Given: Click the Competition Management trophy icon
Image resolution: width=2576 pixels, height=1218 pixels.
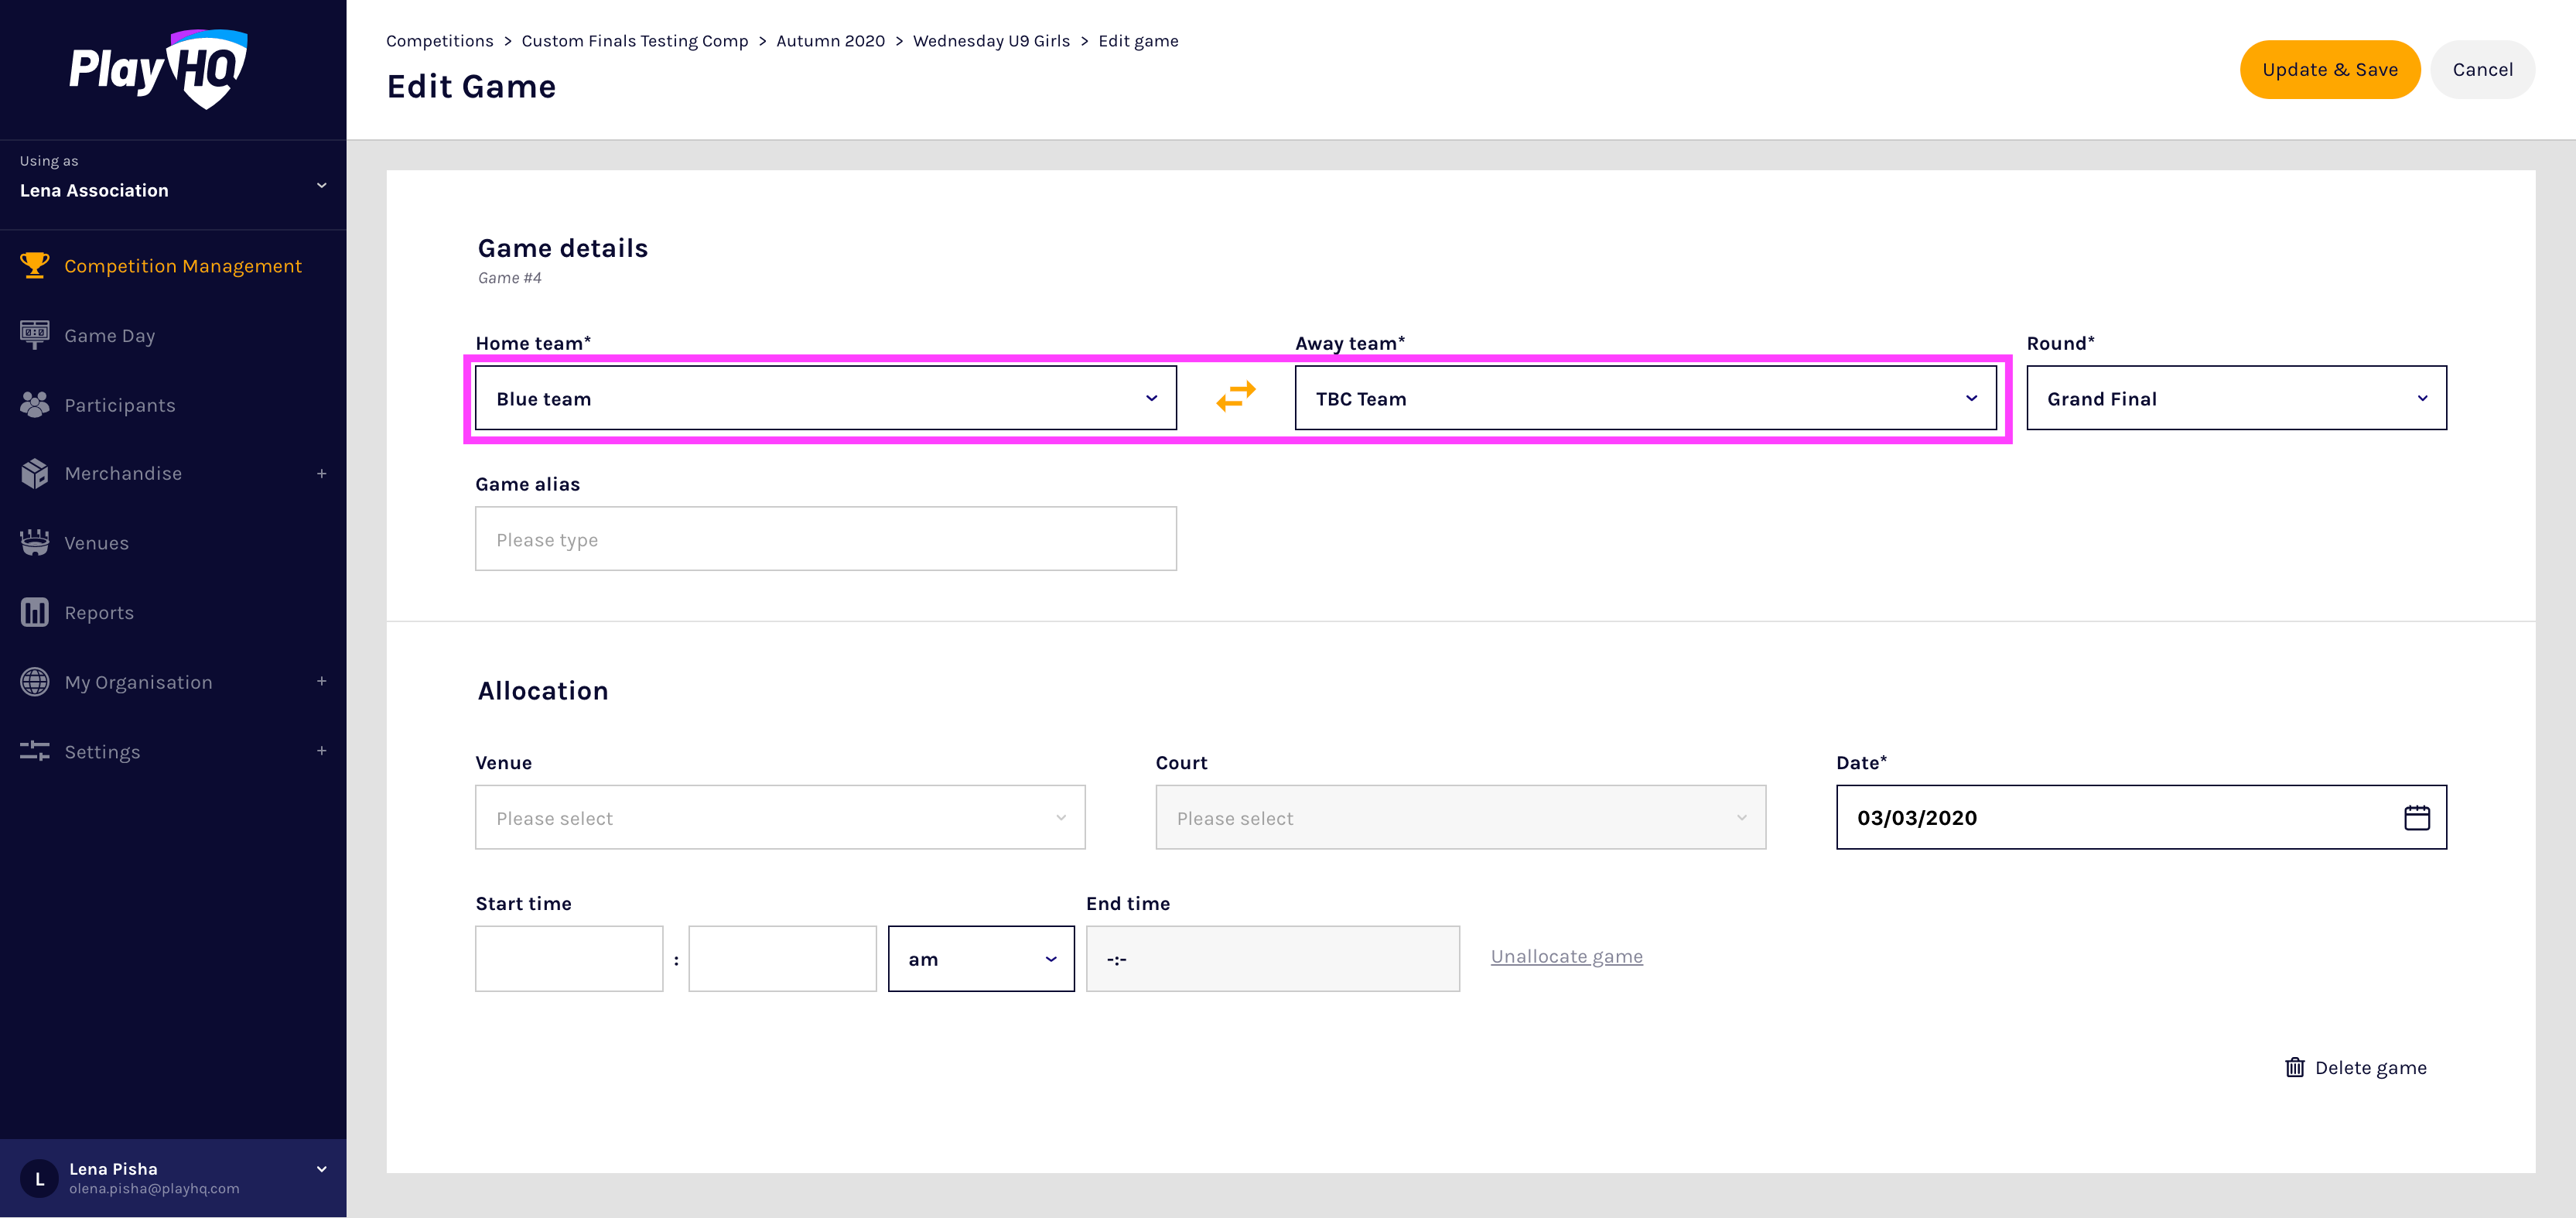Looking at the screenshot, I should pos(34,265).
